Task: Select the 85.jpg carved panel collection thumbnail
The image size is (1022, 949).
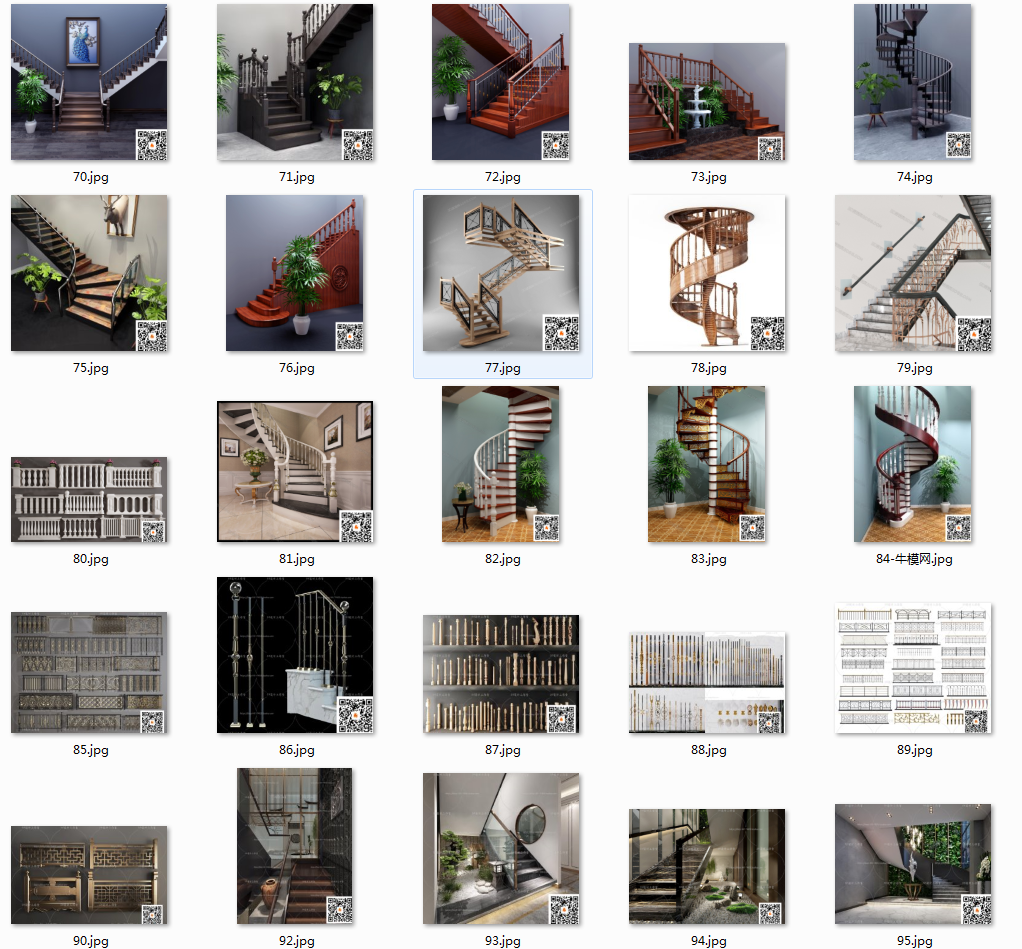Action: (89, 673)
